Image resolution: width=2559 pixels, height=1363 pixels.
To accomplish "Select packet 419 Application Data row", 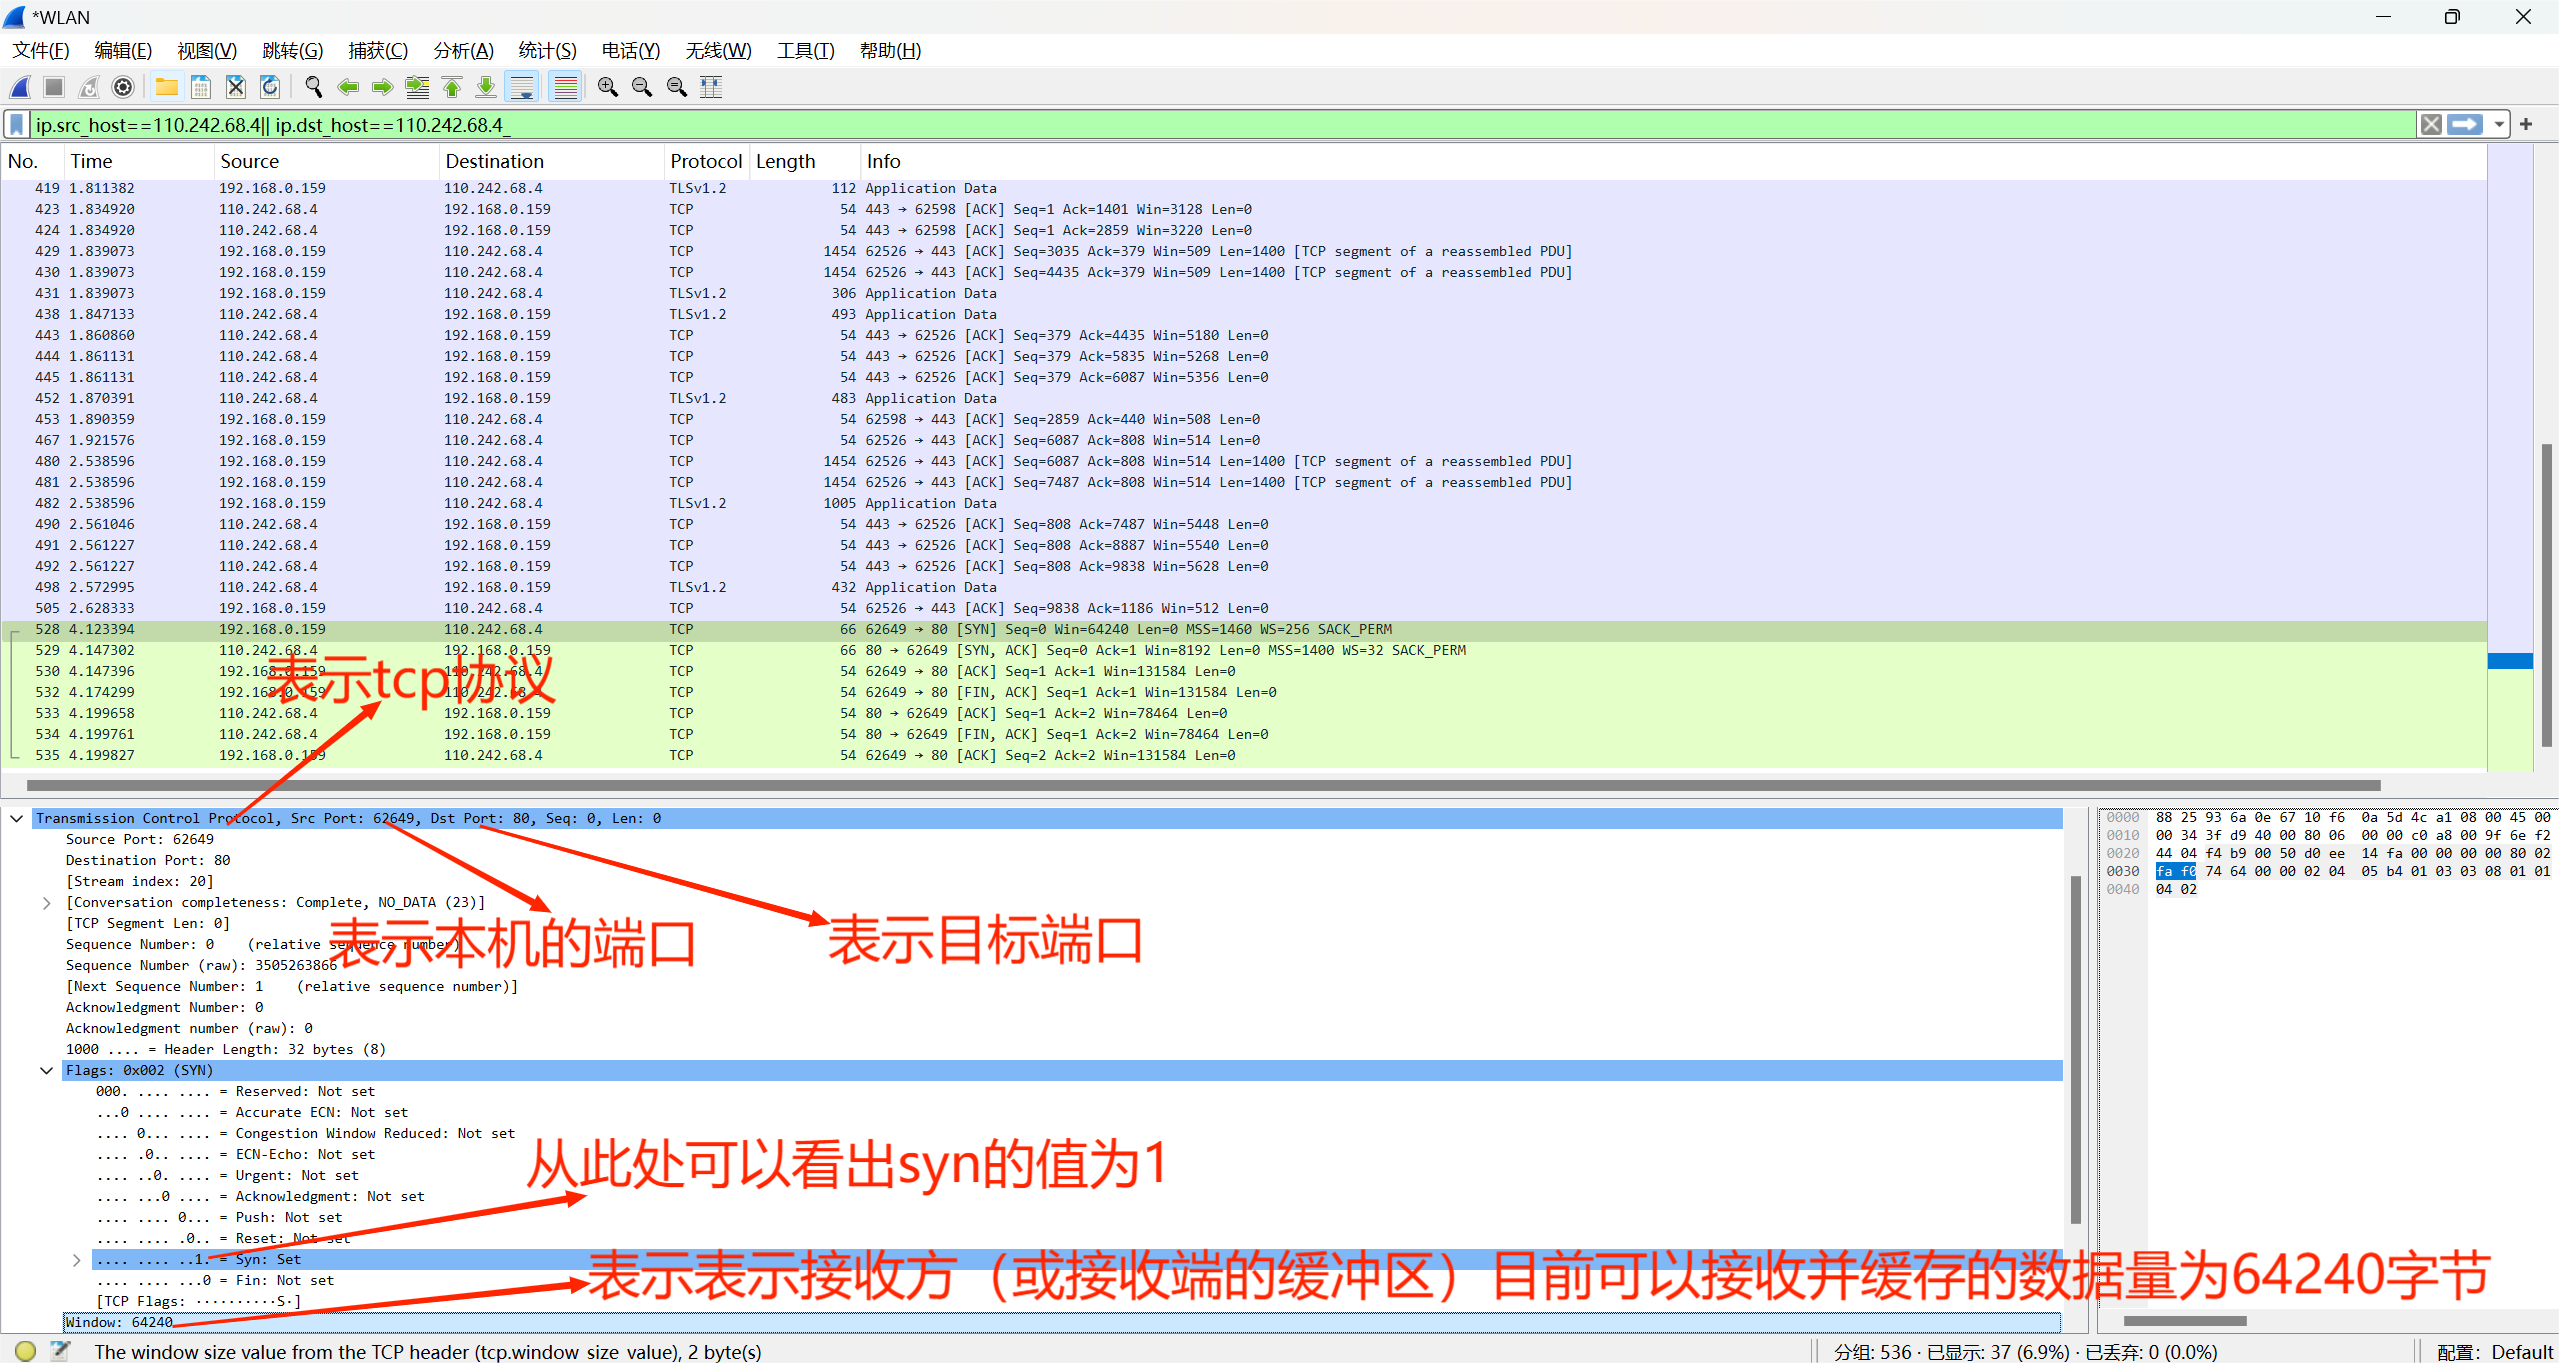I will pos(1243,188).
